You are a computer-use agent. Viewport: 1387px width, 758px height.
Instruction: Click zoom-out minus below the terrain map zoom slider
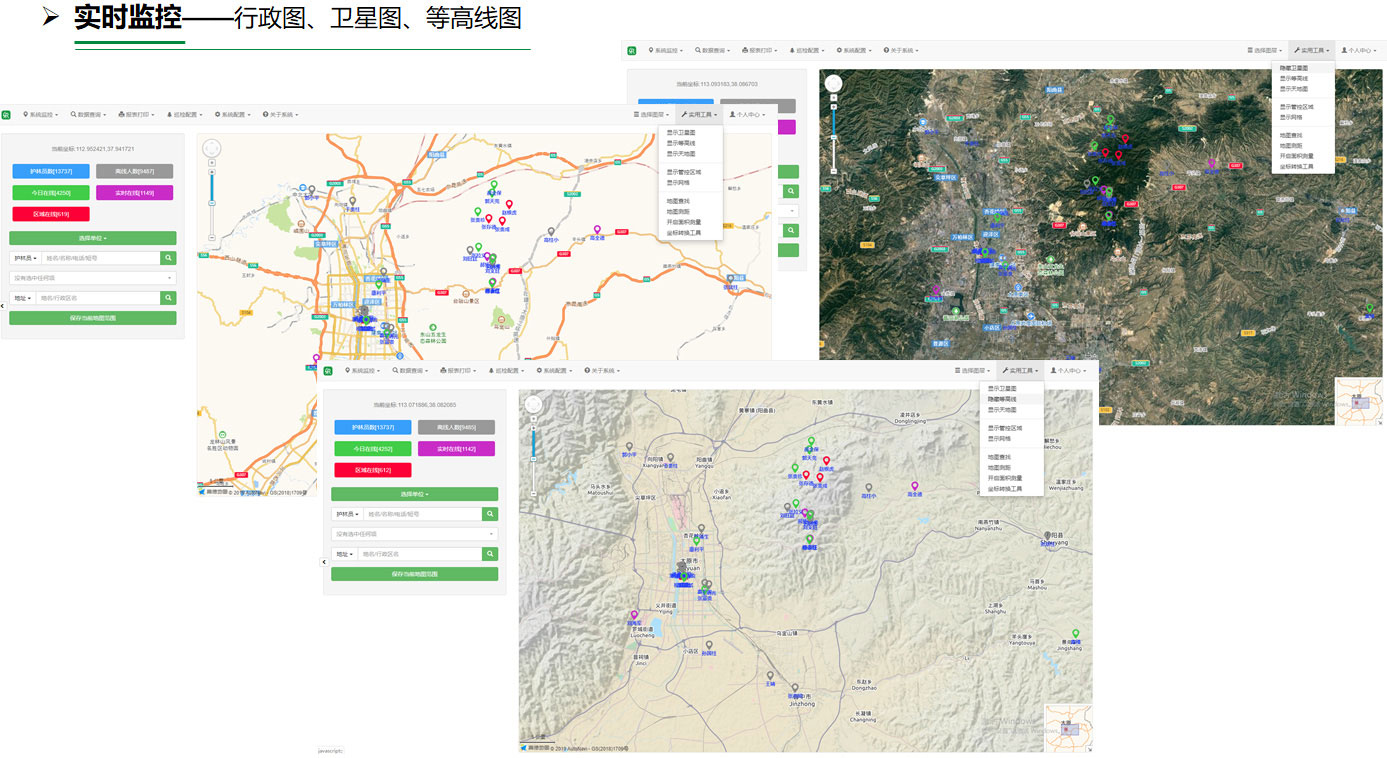533,493
